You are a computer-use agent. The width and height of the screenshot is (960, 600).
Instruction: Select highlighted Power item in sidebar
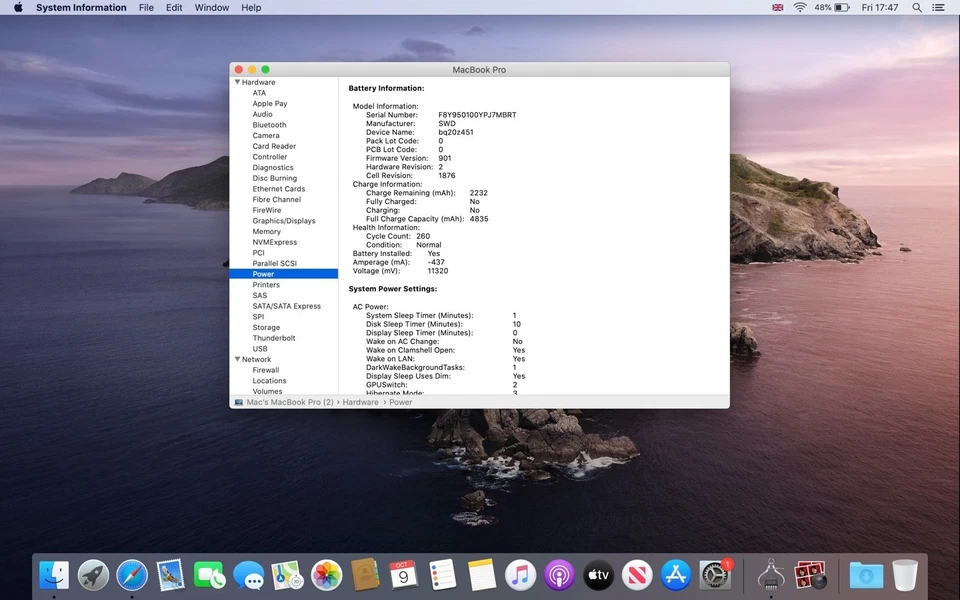[x=283, y=274]
